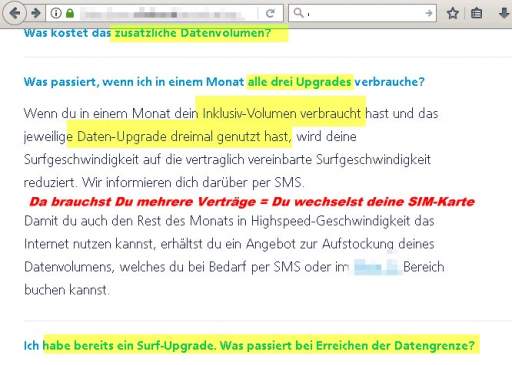Click the green padlock security icon

70,13
